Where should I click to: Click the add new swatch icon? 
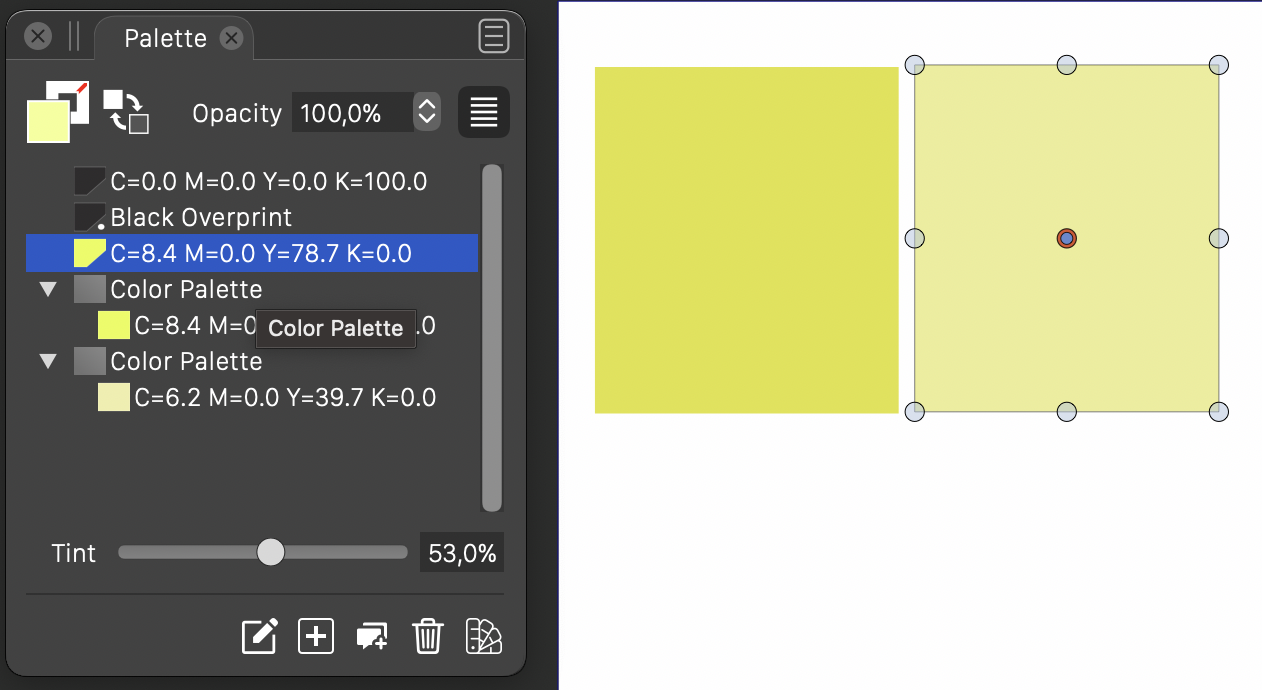[316, 636]
